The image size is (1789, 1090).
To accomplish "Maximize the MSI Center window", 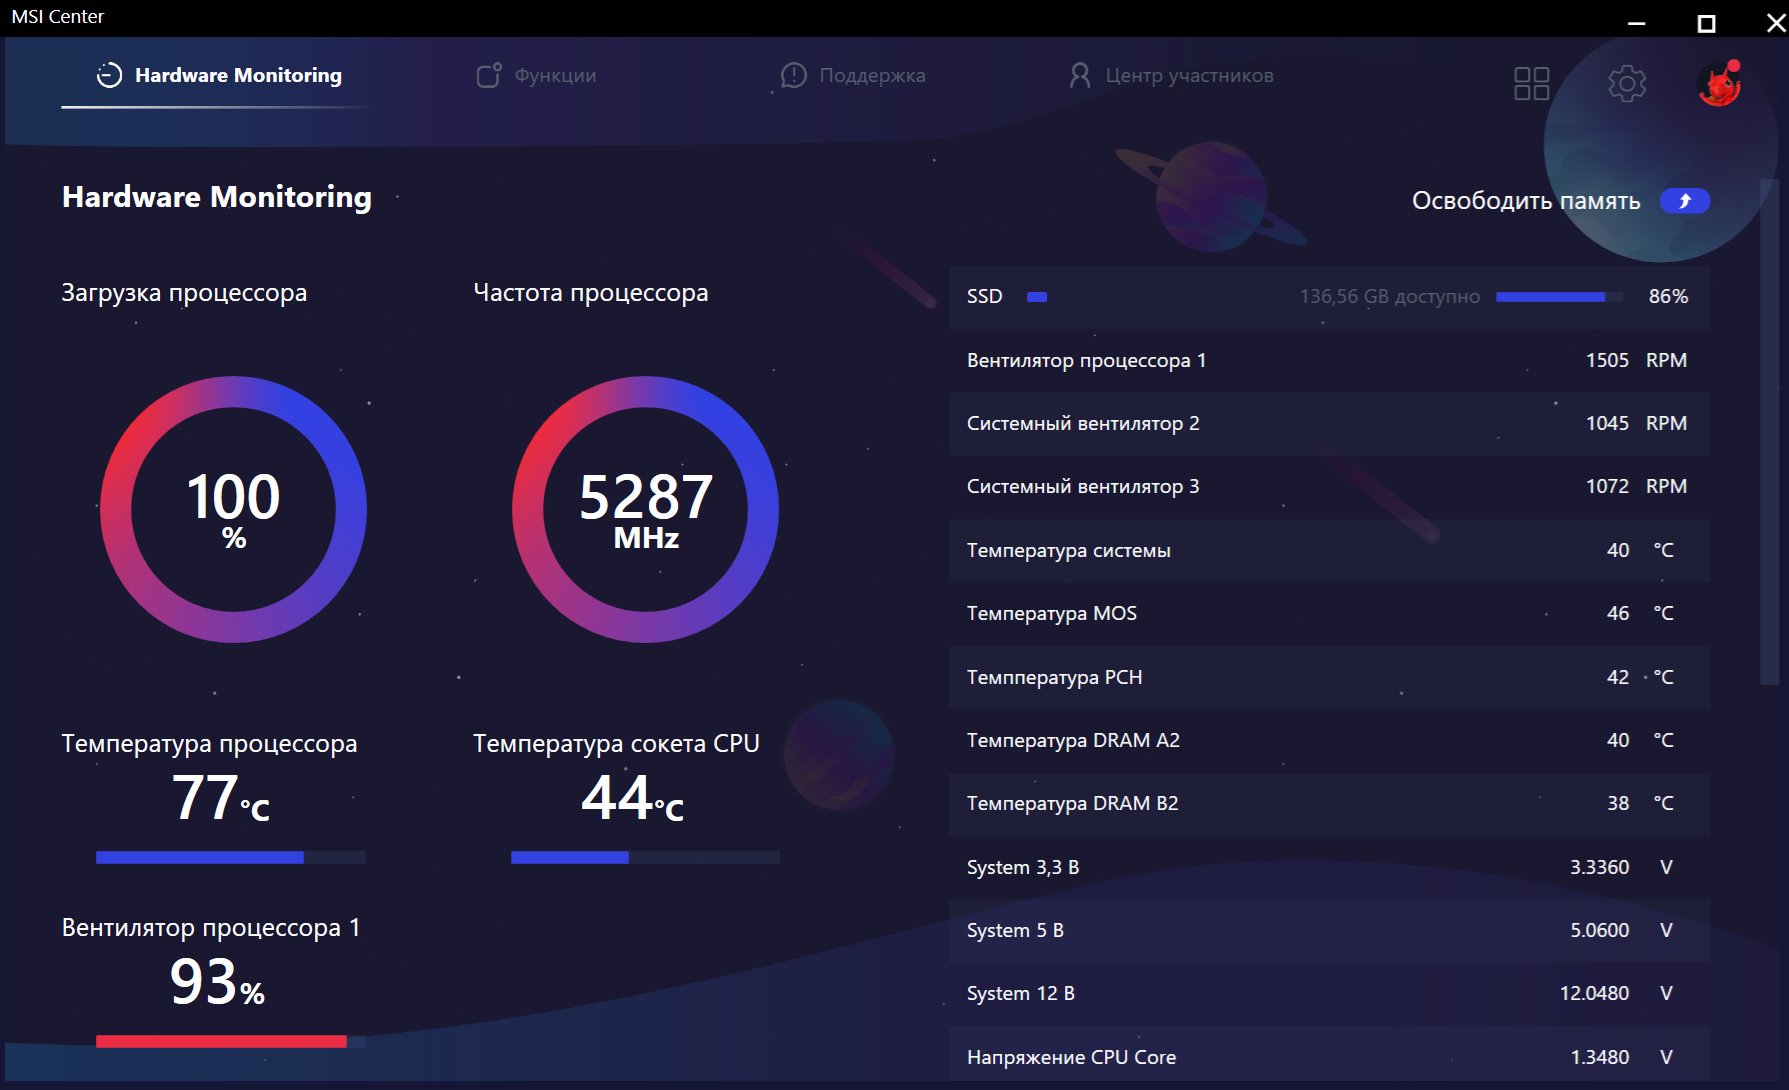I will point(1707,22).
